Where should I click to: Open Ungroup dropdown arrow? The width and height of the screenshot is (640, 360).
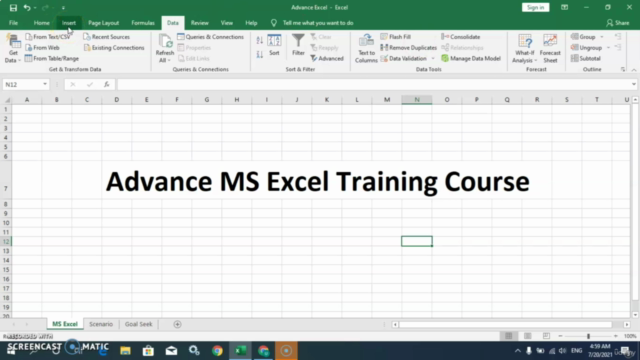pyautogui.click(x=608, y=48)
